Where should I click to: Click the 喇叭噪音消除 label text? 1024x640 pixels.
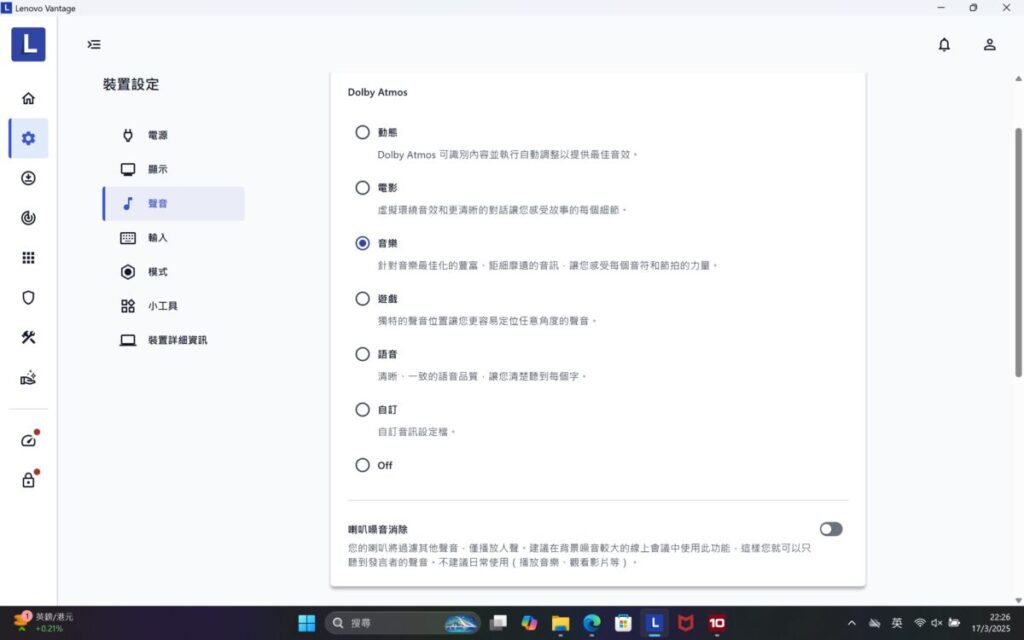pyautogui.click(x=377, y=529)
